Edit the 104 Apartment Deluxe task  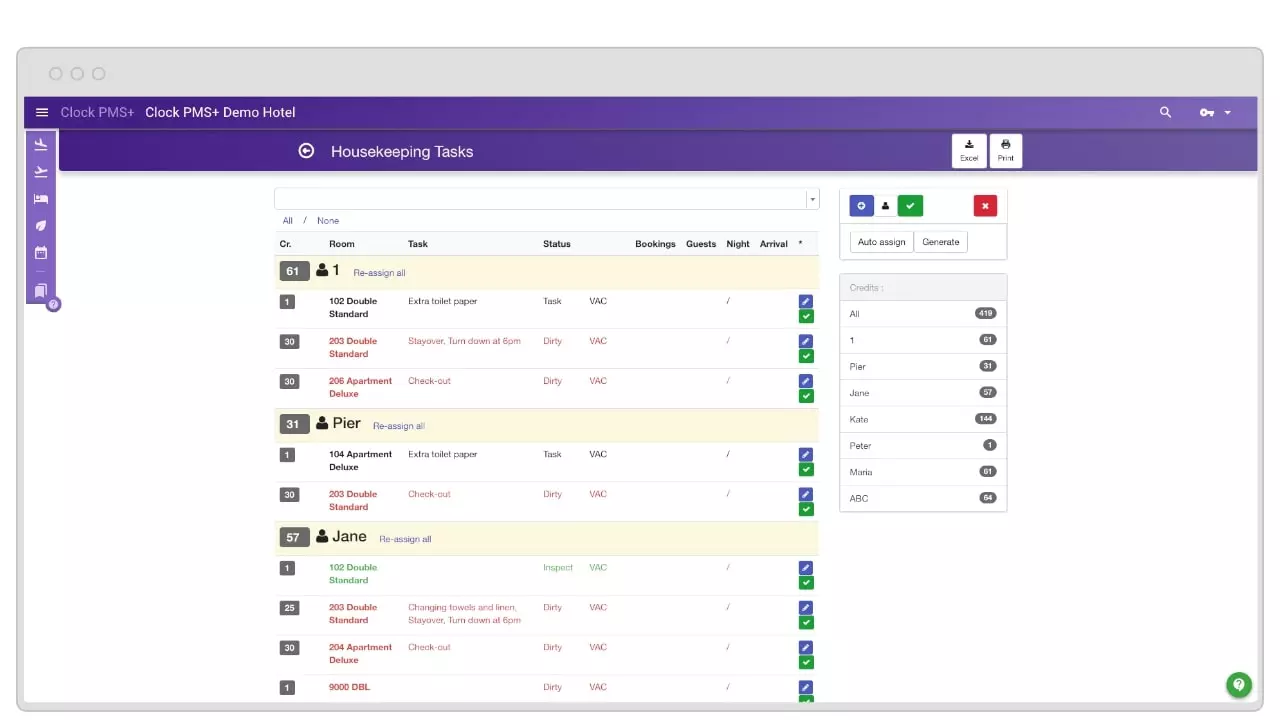coord(806,454)
